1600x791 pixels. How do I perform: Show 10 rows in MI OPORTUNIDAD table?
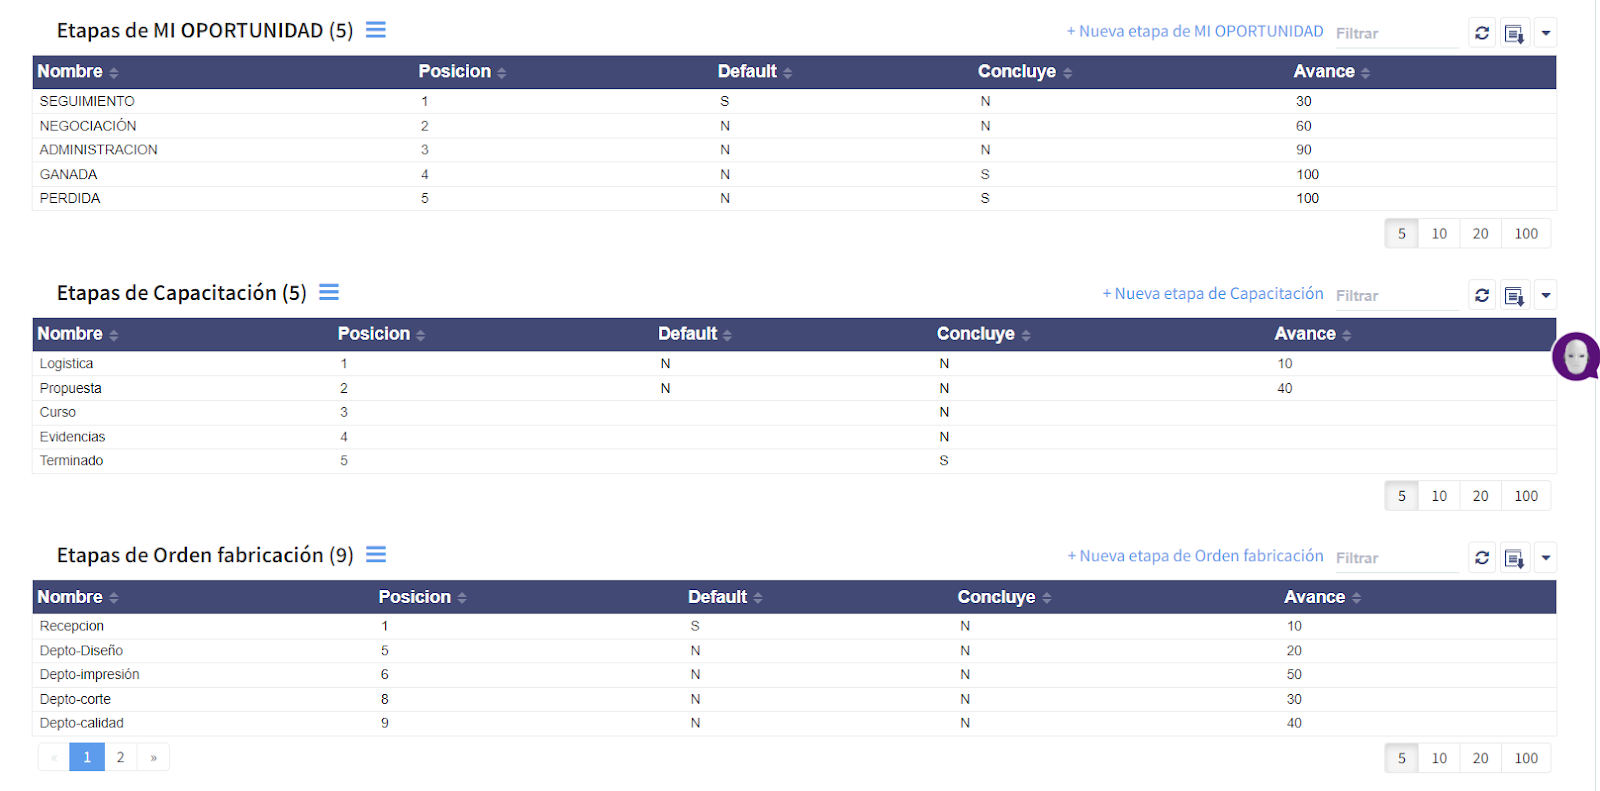[1439, 234]
